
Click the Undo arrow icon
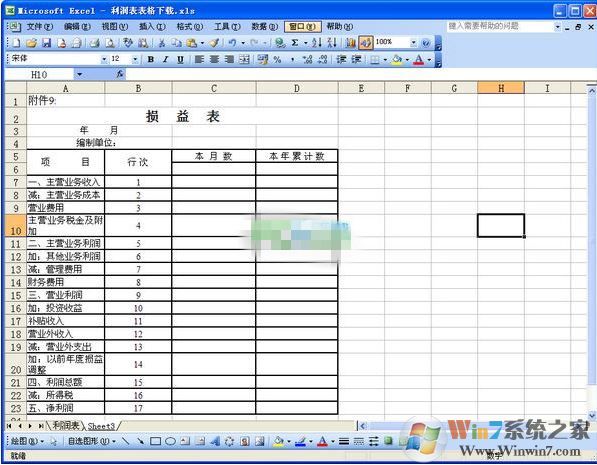(x=232, y=43)
